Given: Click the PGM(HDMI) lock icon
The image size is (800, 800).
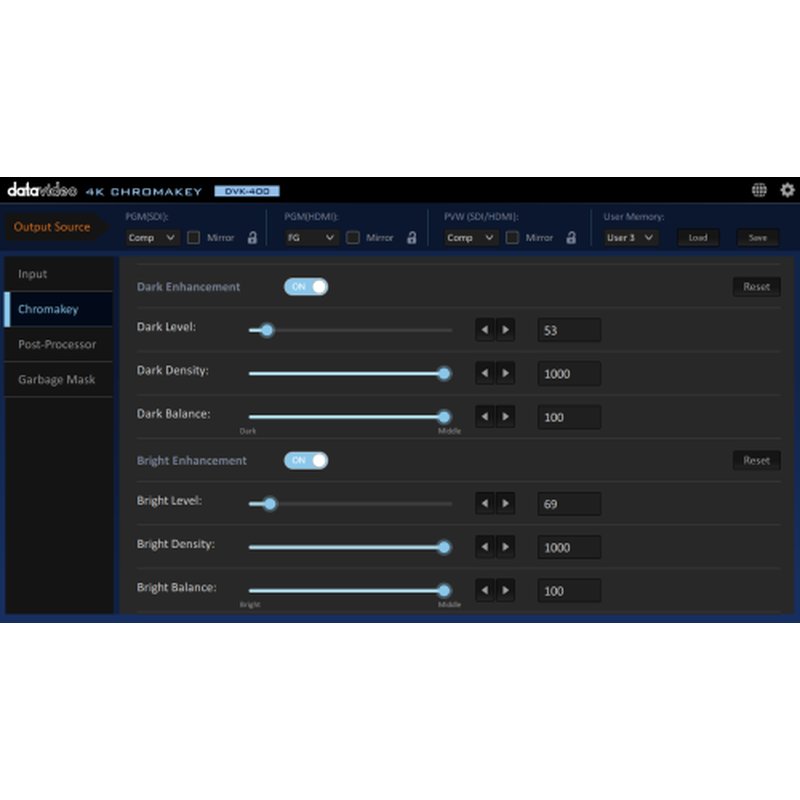Looking at the screenshot, I should tap(411, 238).
